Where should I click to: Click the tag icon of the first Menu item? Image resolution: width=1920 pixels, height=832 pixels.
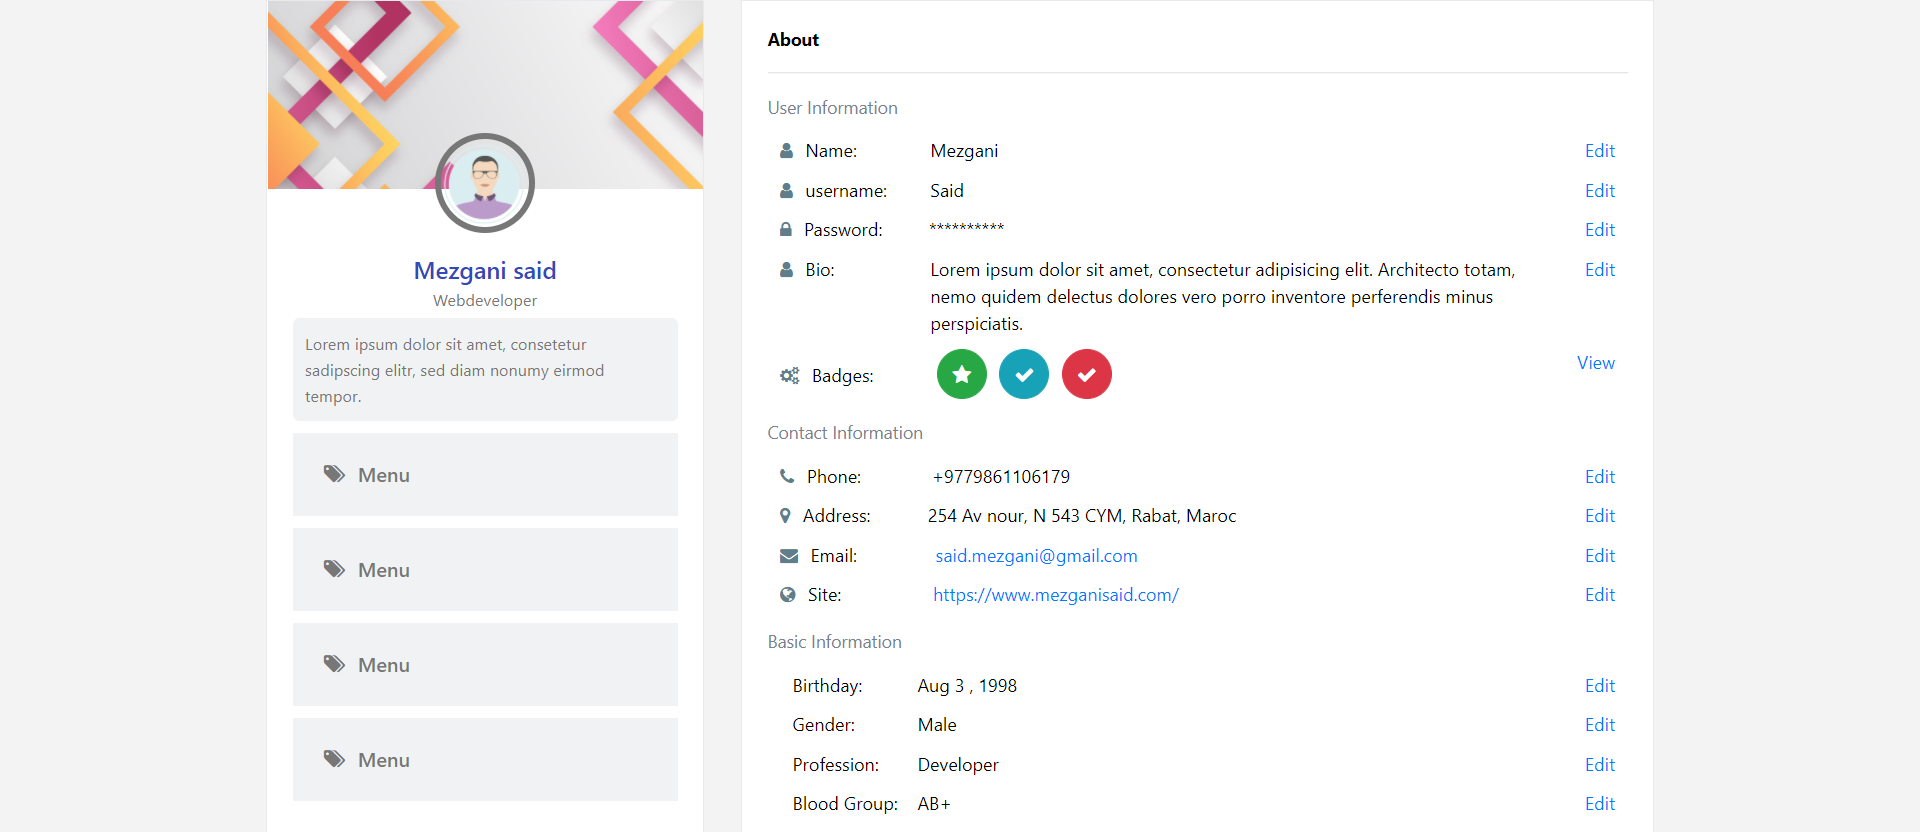click(334, 474)
